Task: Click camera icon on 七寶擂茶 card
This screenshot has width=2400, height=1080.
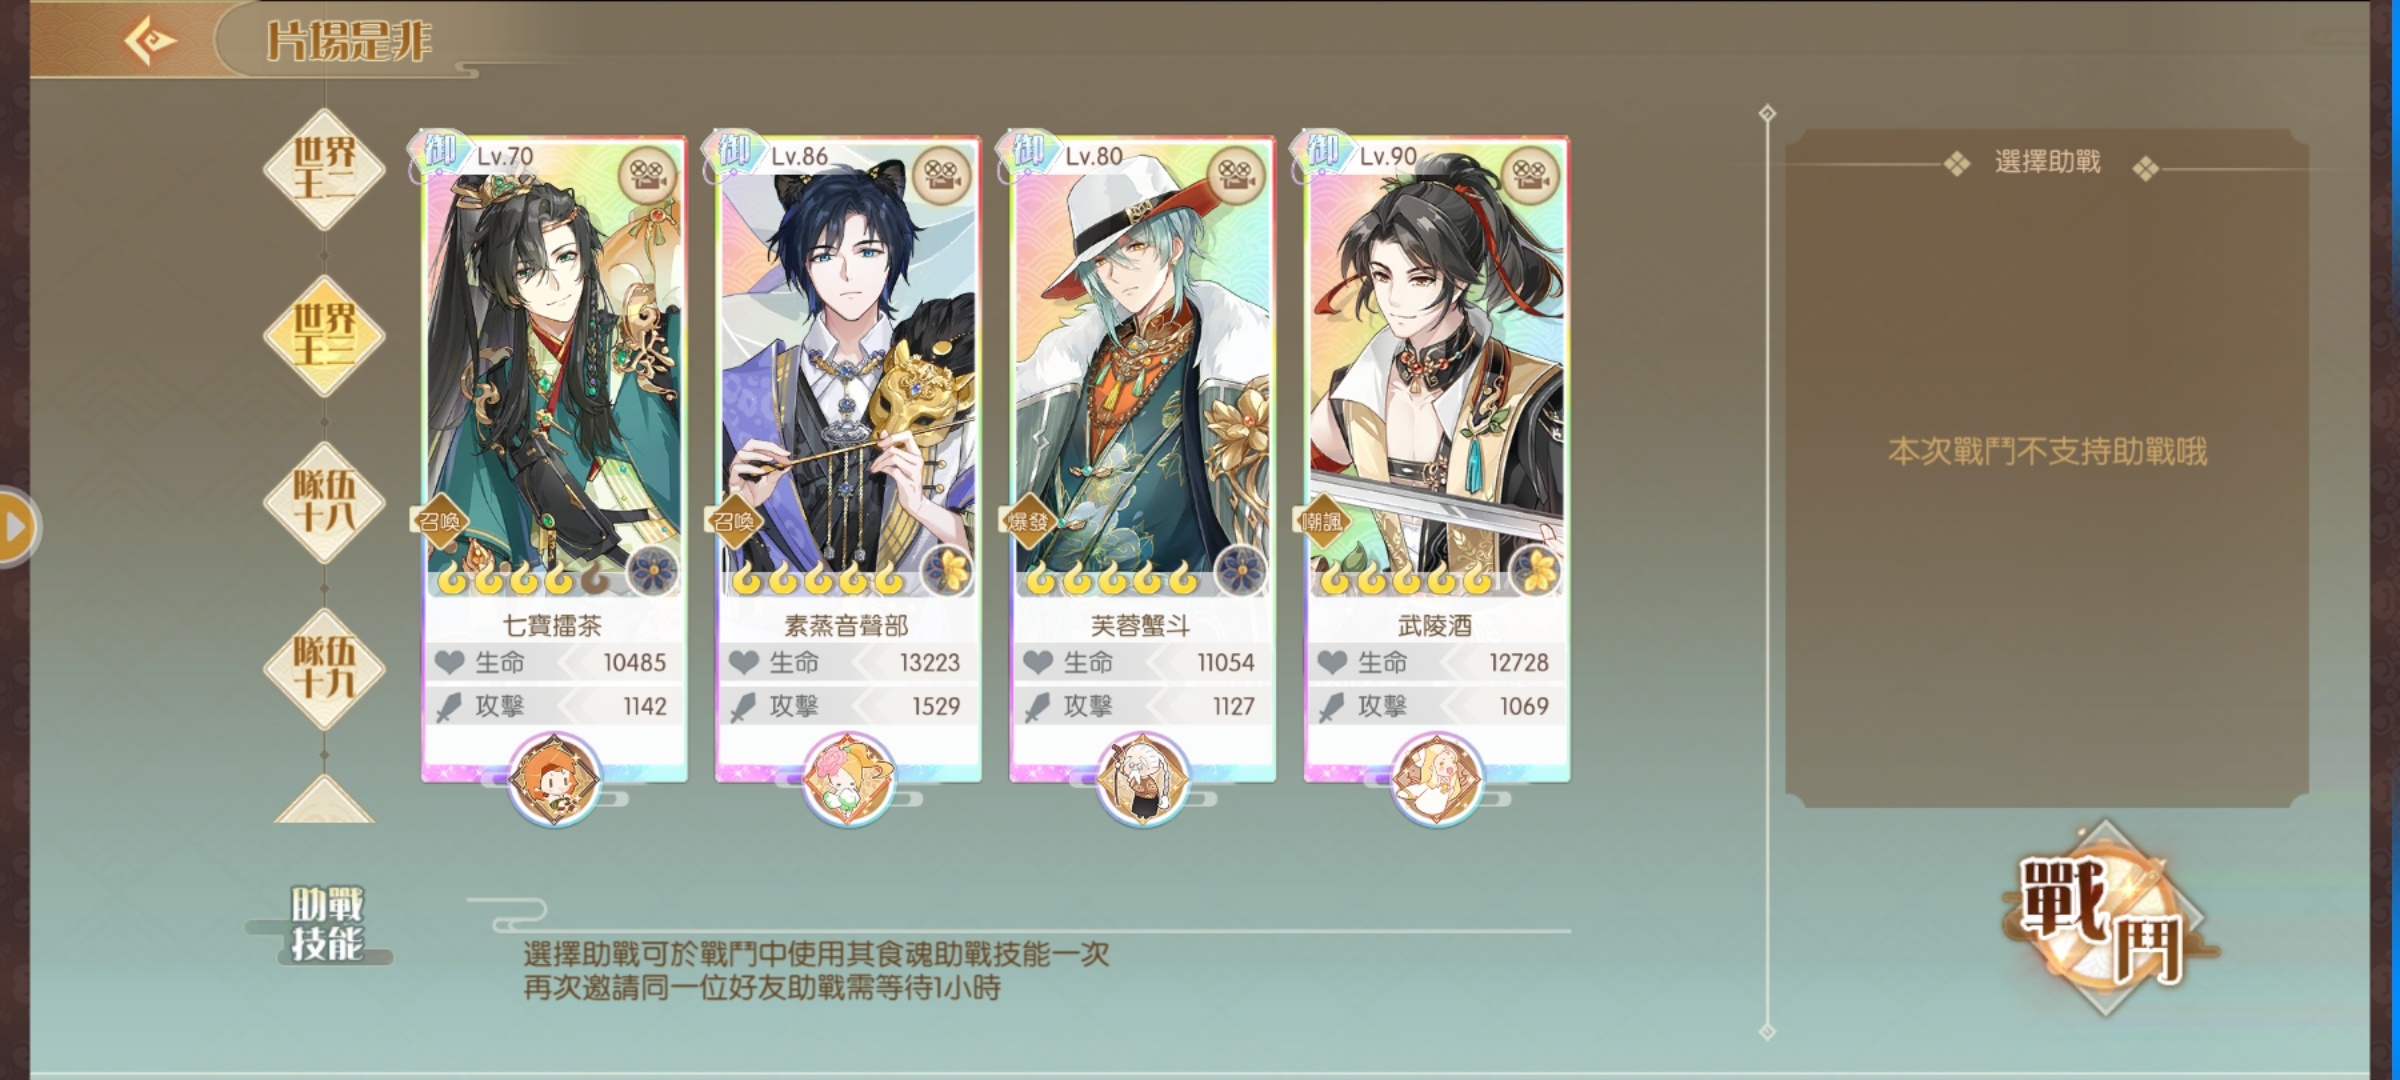Action: pos(648,176)
